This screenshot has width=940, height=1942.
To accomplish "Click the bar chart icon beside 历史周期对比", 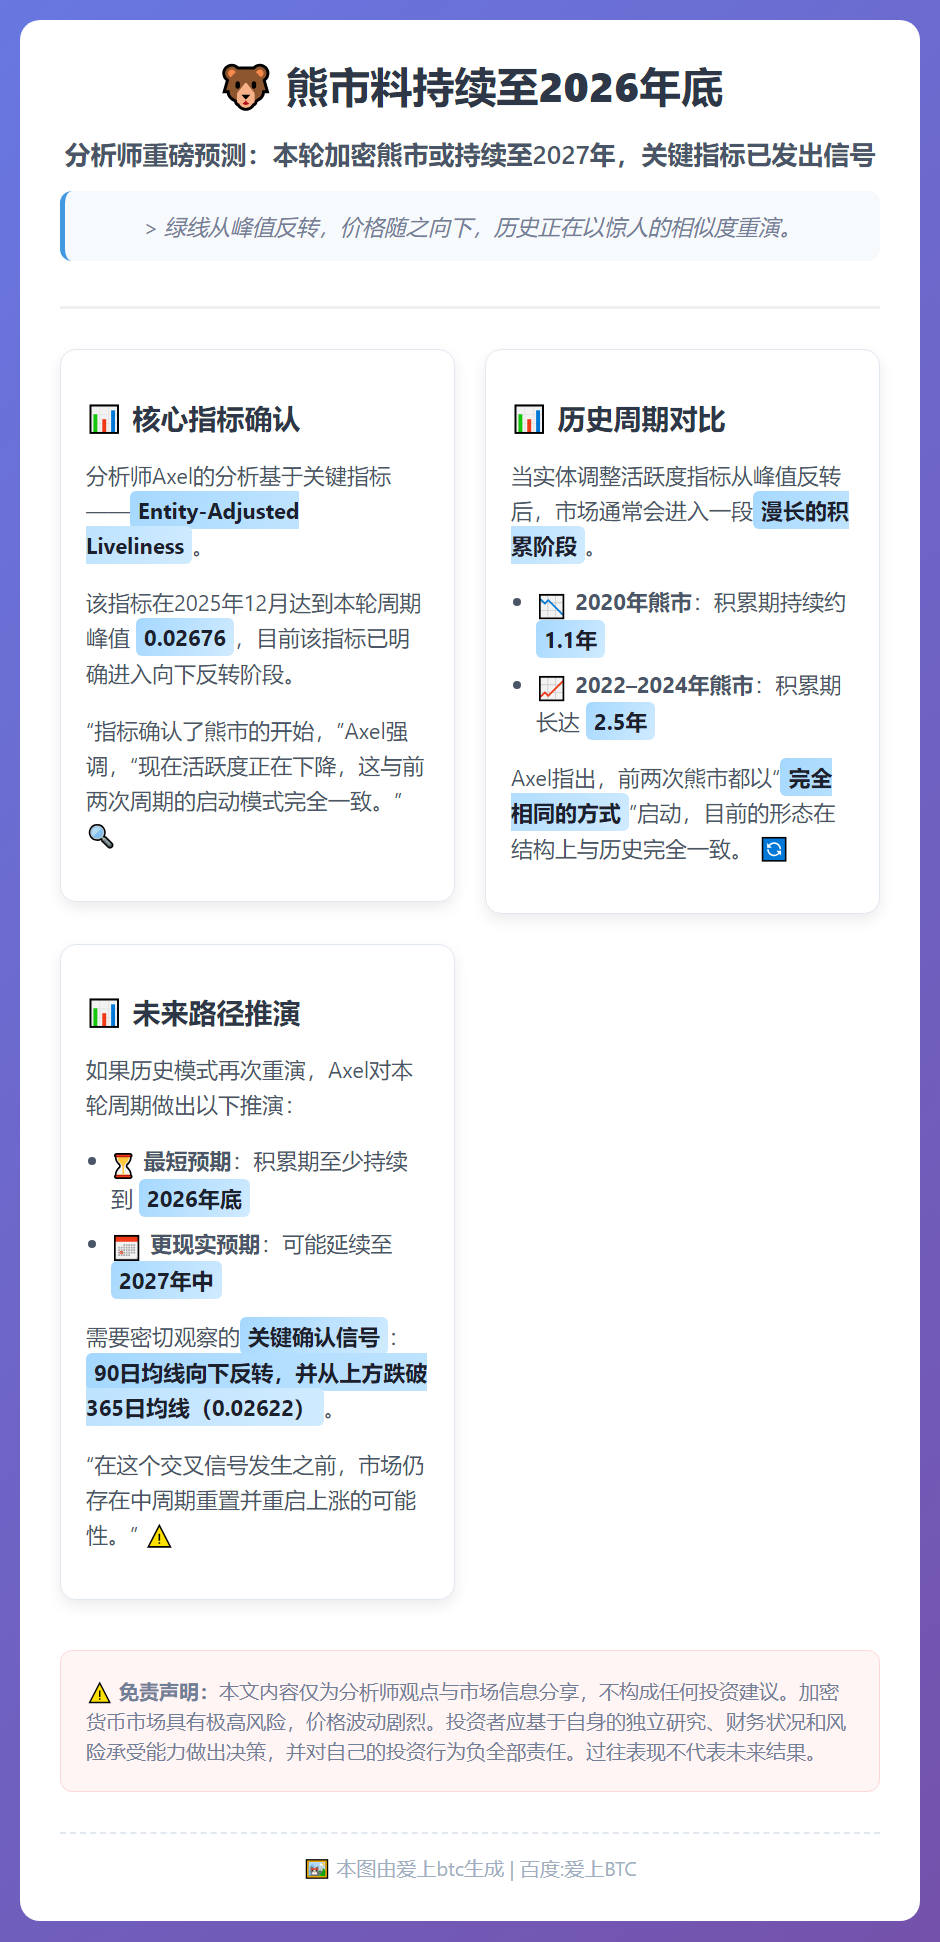I will 529,419.
